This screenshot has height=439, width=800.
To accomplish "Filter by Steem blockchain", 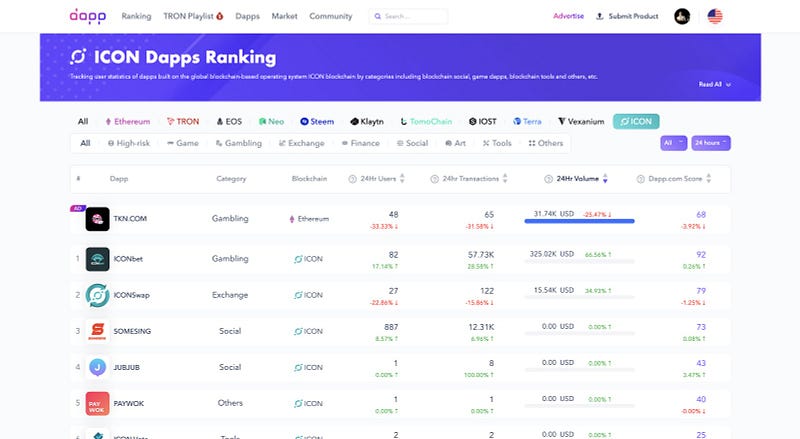I will (x=317, y=121).
